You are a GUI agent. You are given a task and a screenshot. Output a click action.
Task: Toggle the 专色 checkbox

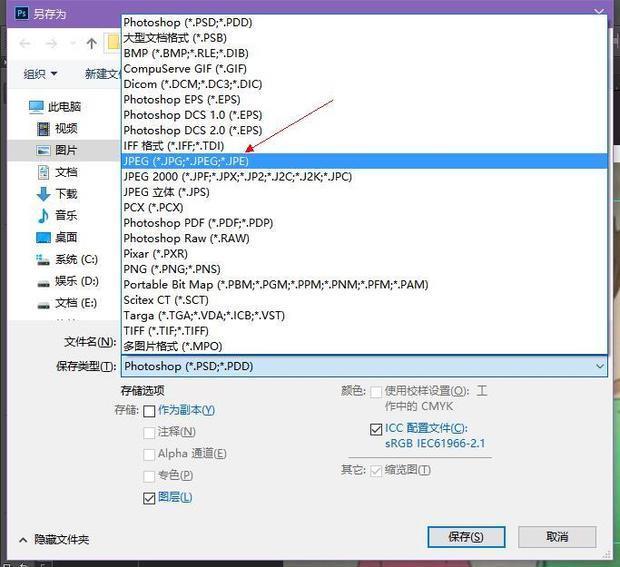click(x=149, y=476)
